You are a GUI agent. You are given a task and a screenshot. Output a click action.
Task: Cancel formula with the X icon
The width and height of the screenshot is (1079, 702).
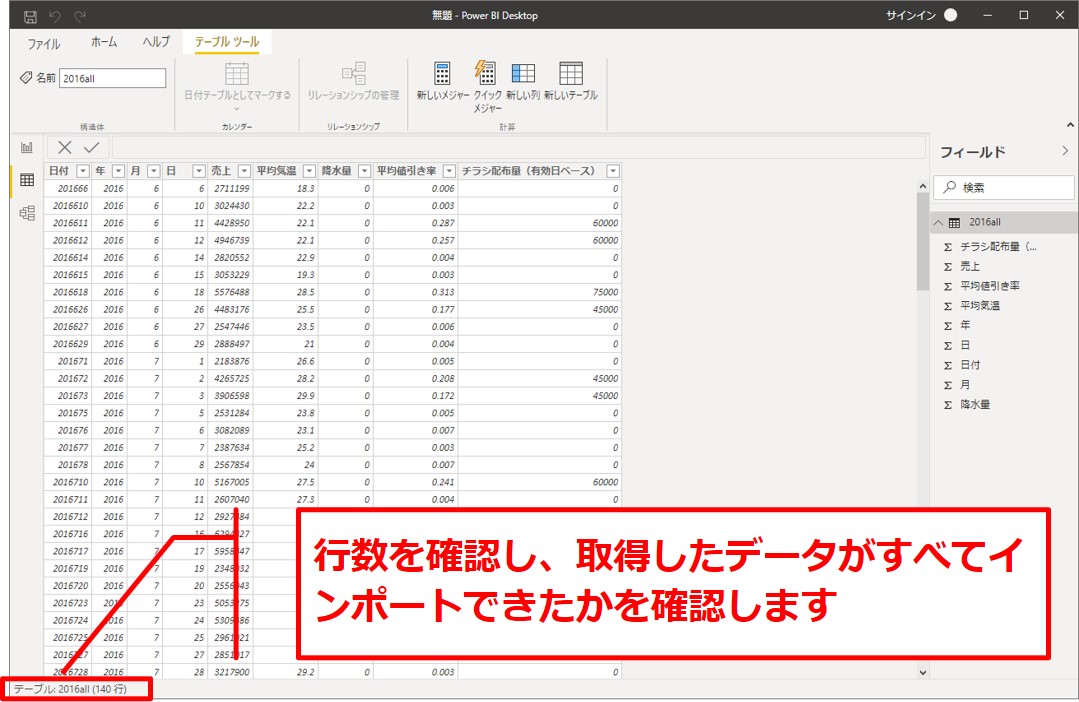pyautogui.click(x=65, y=147)
